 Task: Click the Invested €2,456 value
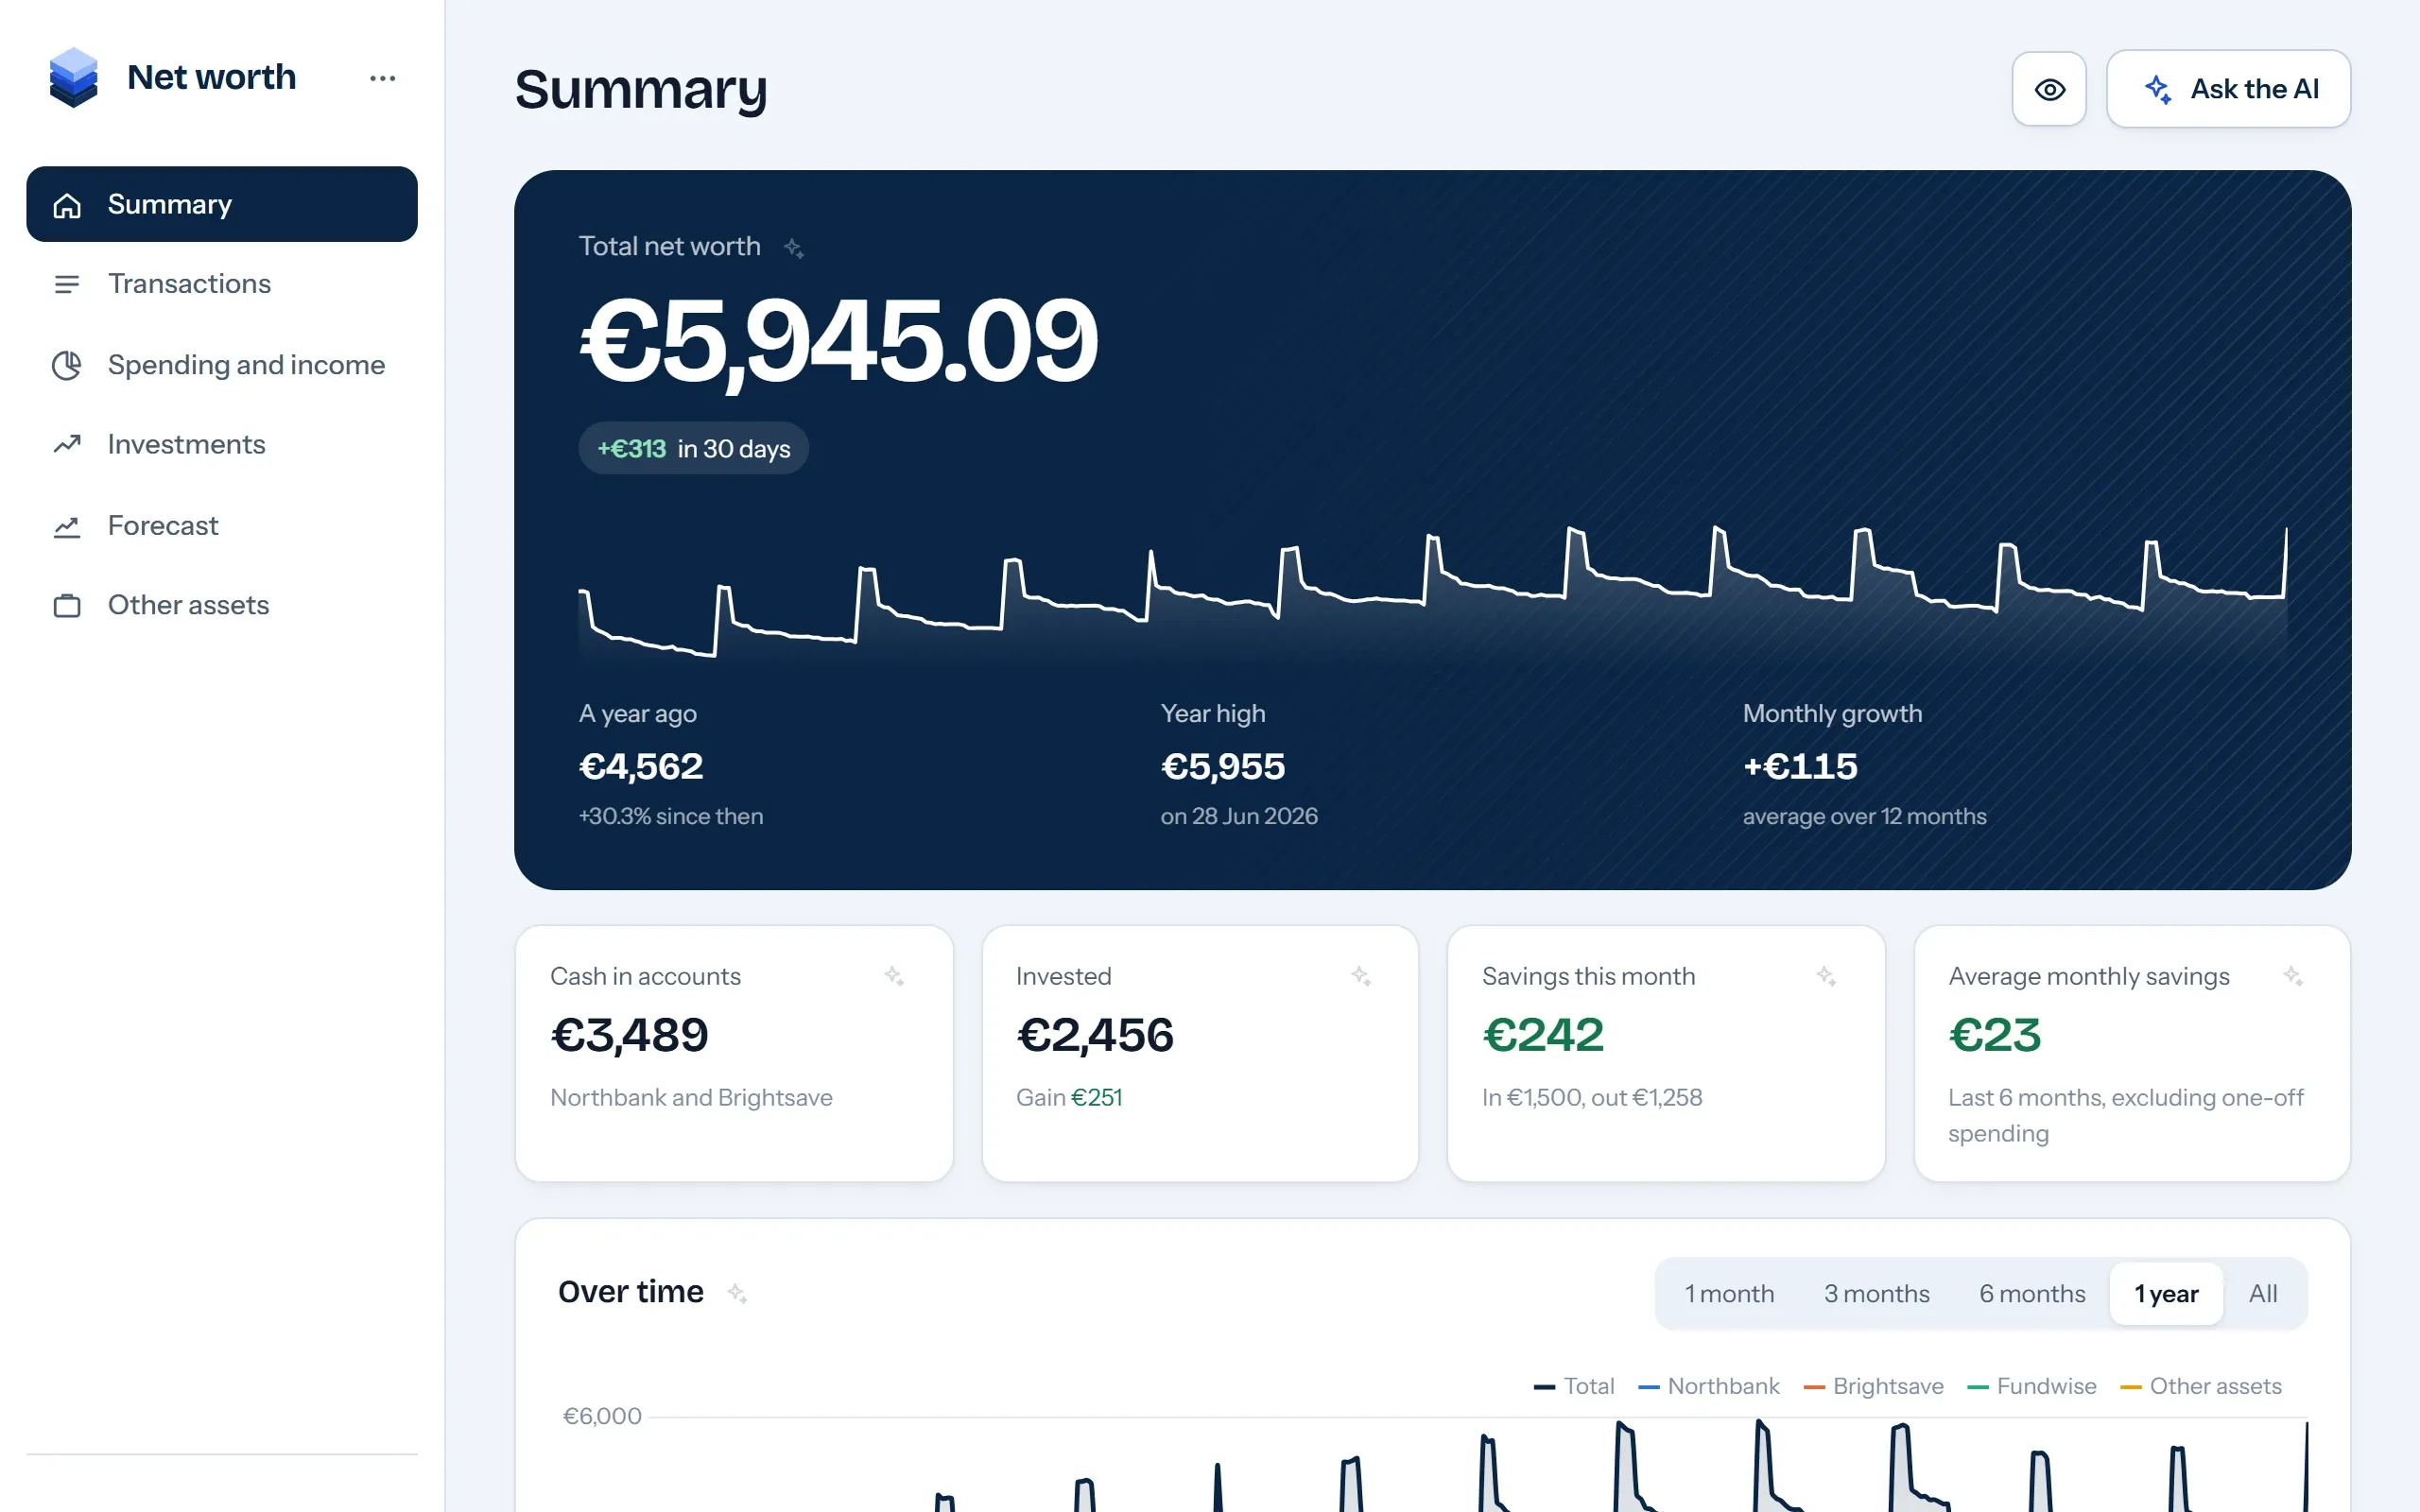click(x=1095, y=1035)
